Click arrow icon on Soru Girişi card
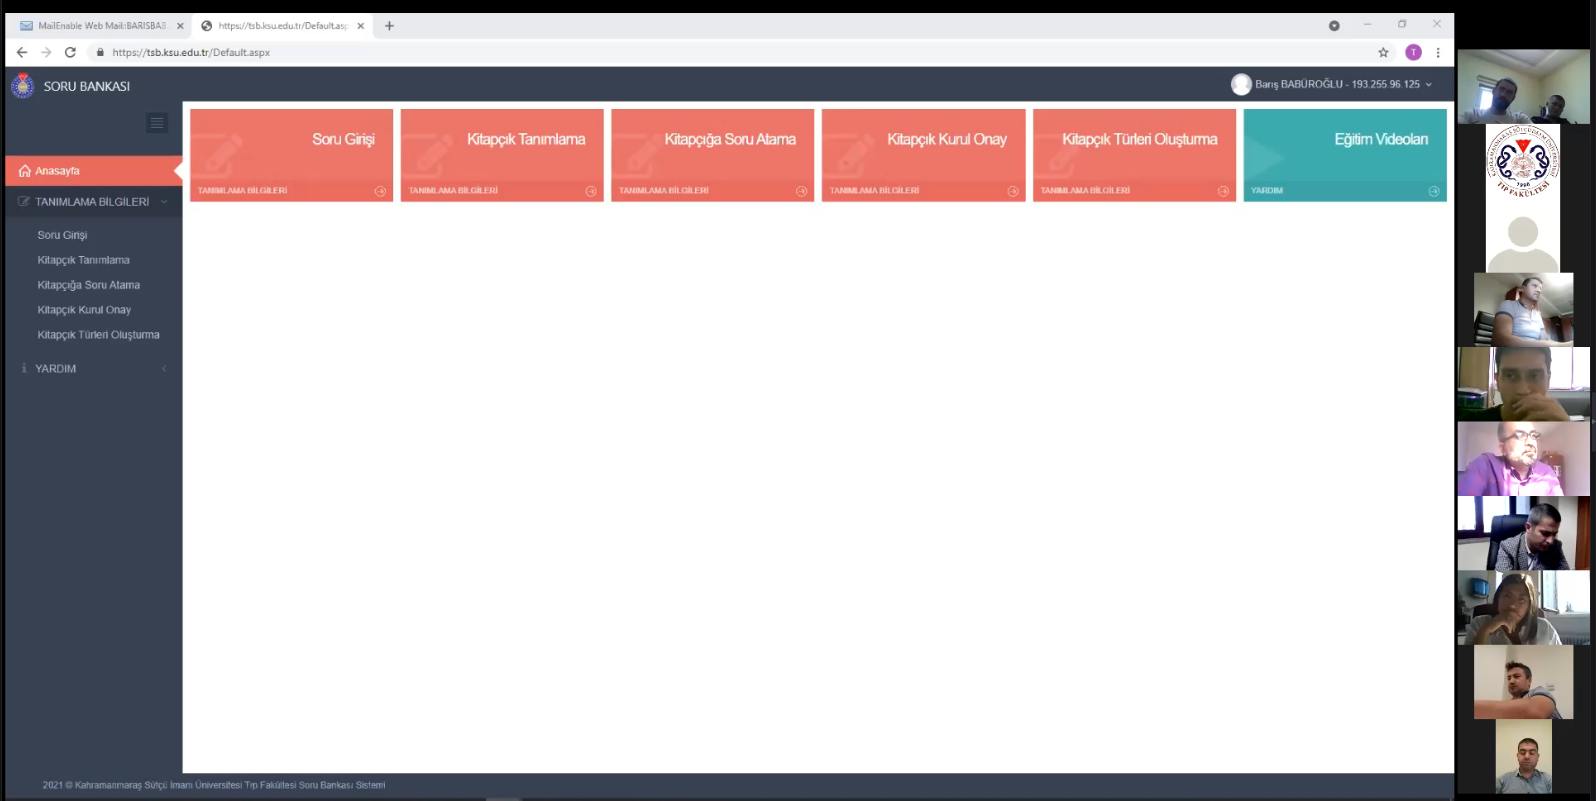This screenshot has height=801, width=1596. click(380, 191)
